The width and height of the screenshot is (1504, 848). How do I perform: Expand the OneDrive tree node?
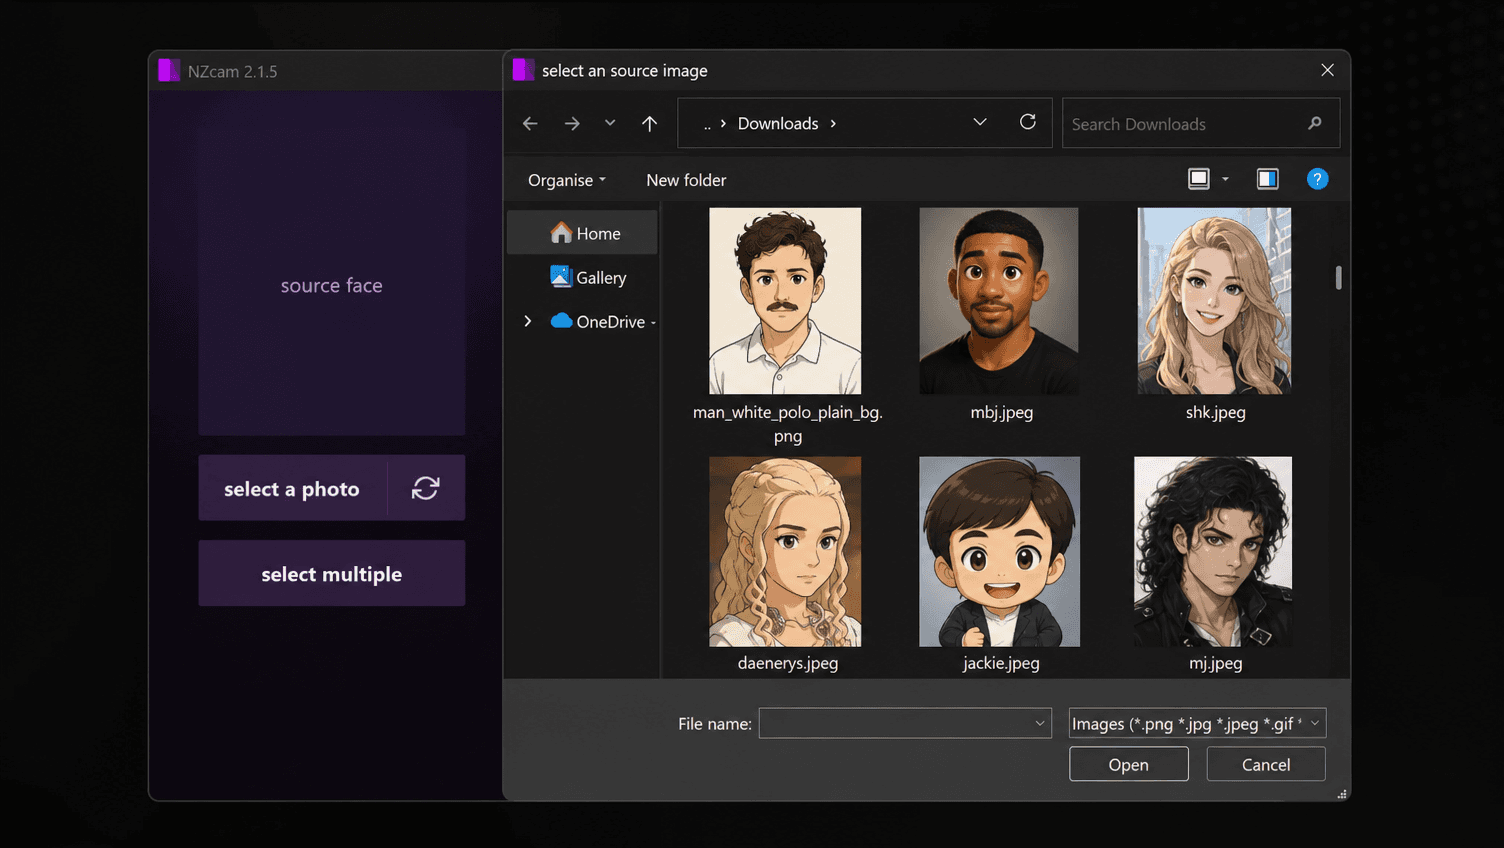[528, 321]
